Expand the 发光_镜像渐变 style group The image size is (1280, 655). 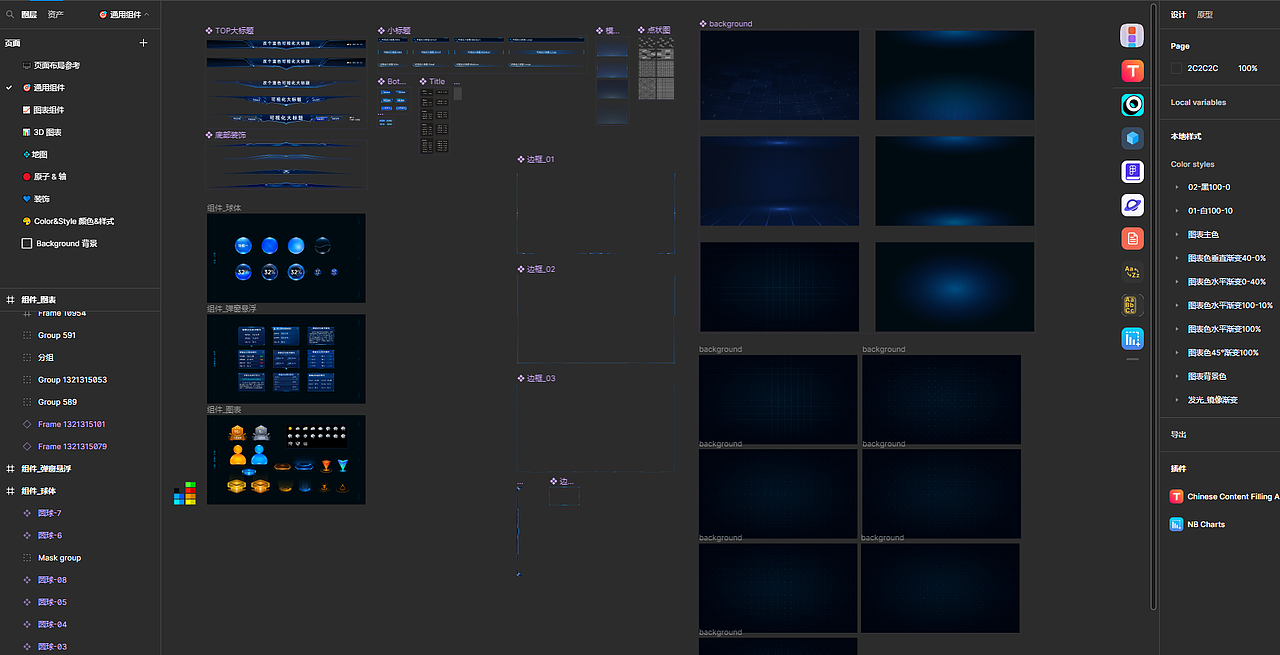point(1176,400)
